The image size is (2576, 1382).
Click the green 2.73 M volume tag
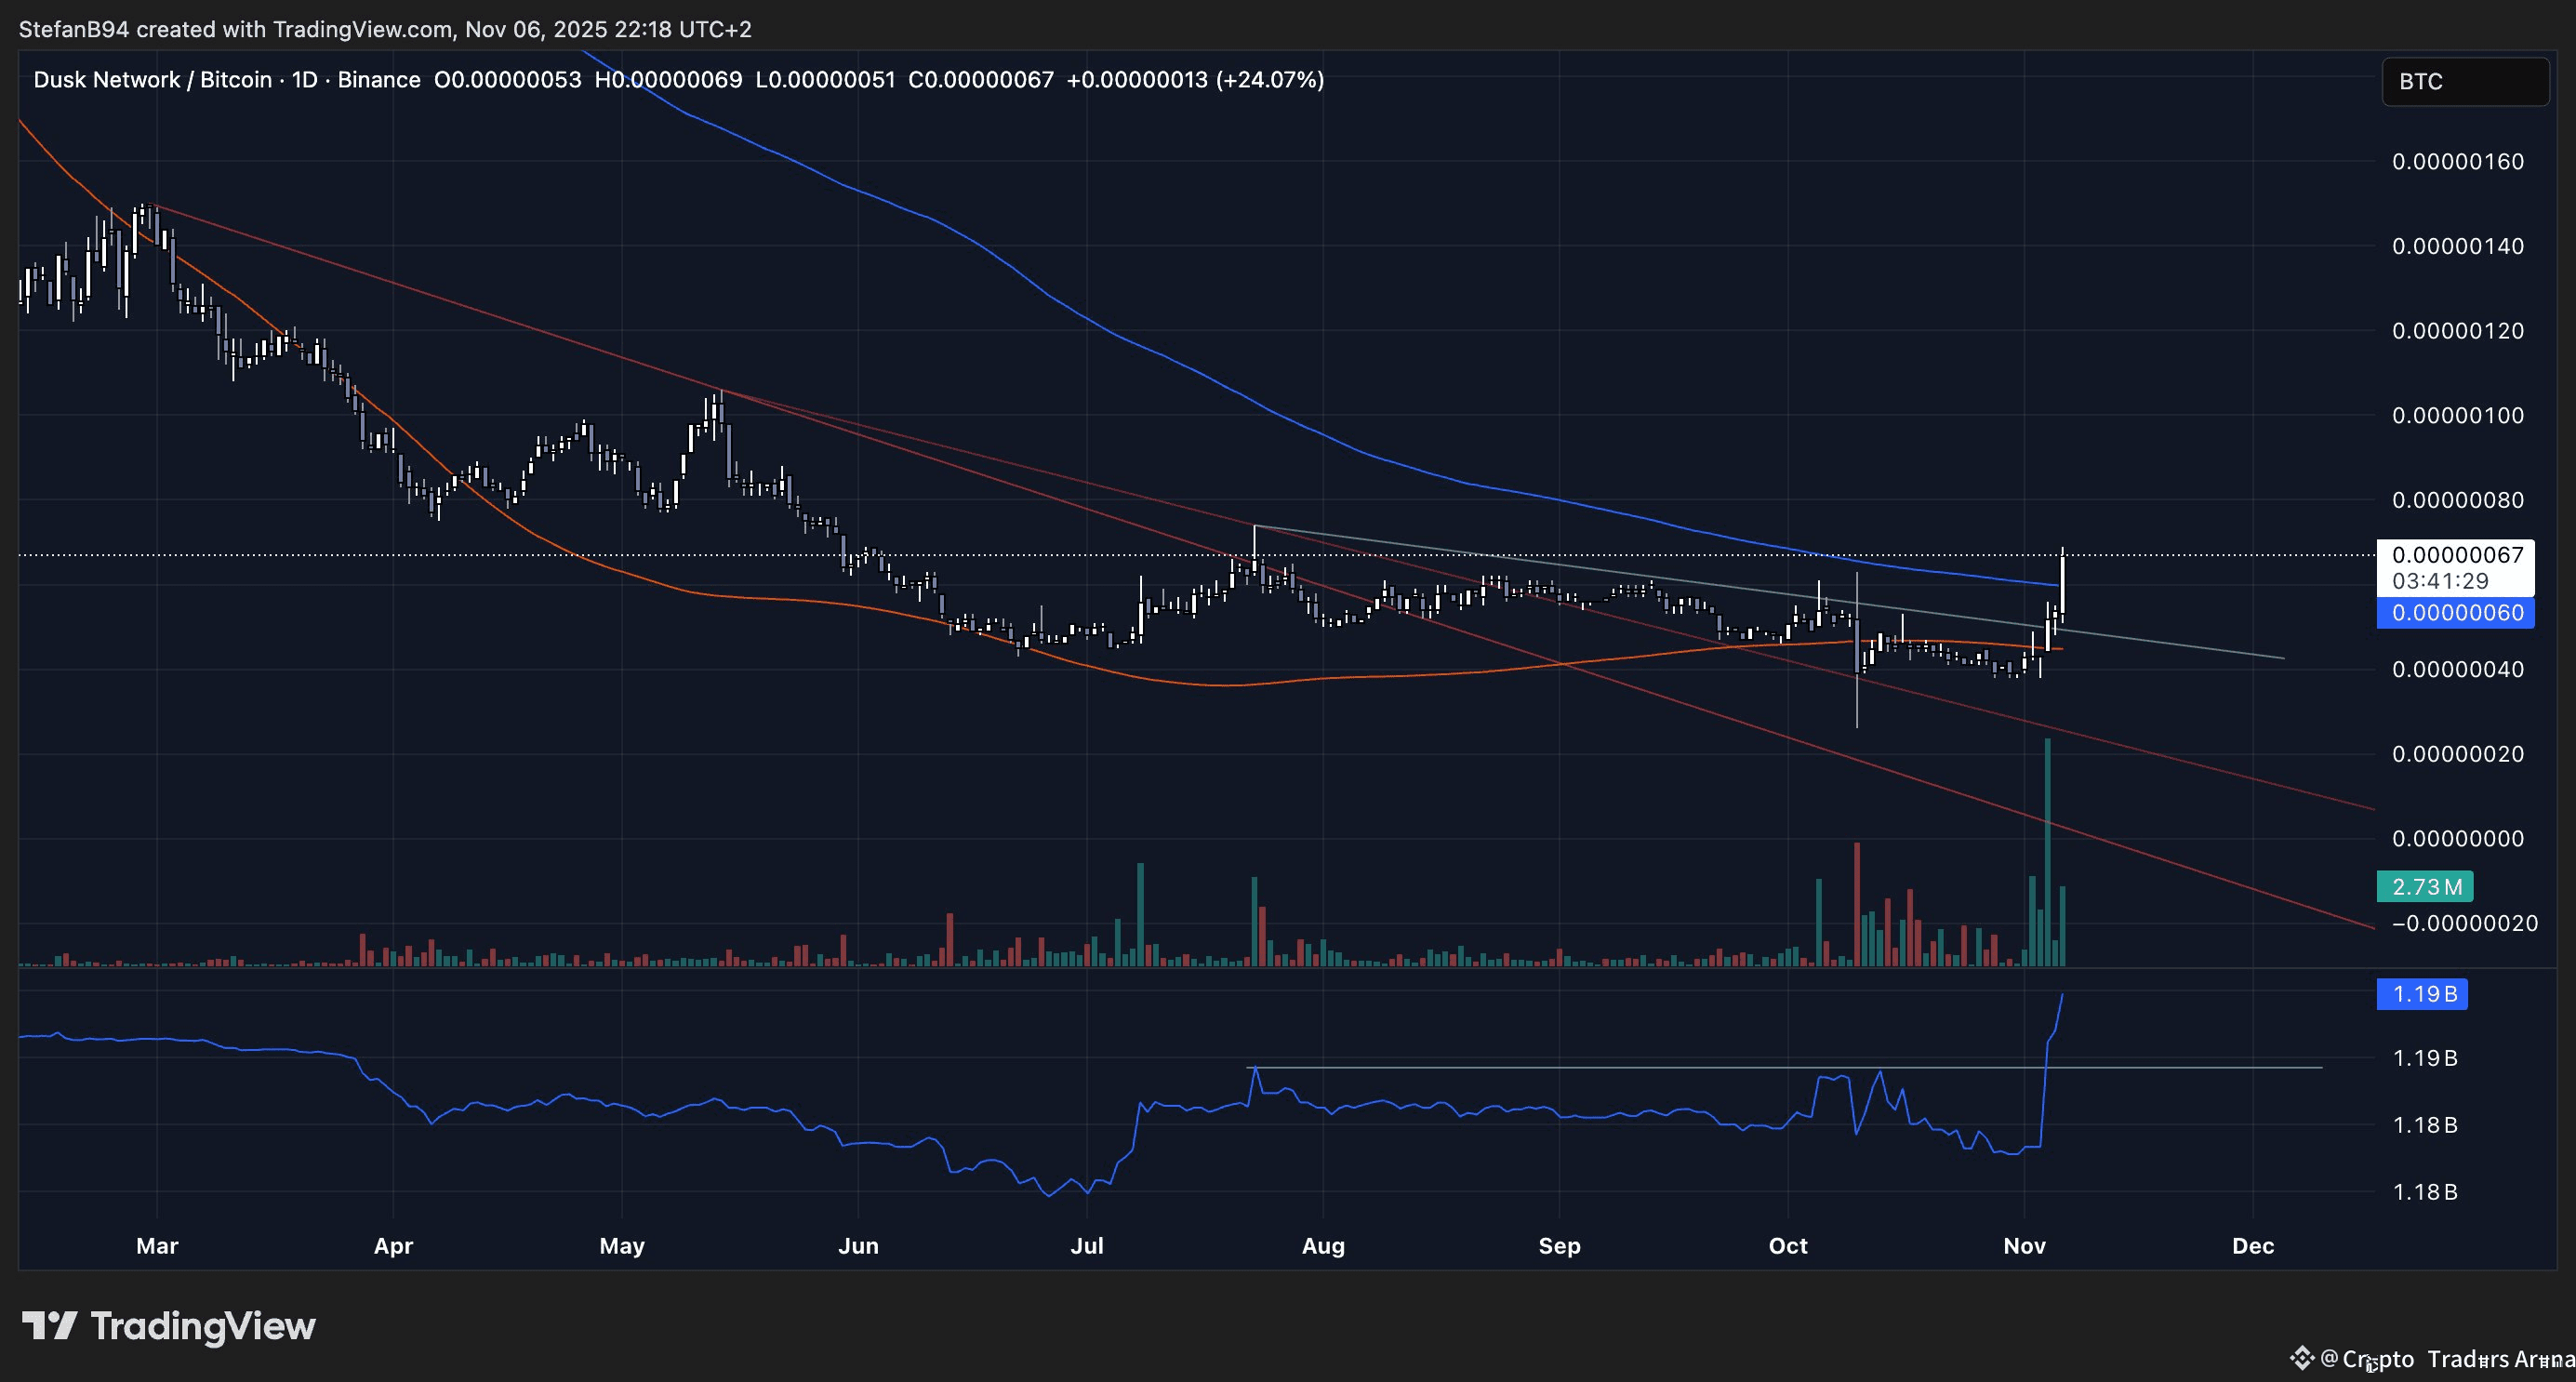pos(2426,886)
